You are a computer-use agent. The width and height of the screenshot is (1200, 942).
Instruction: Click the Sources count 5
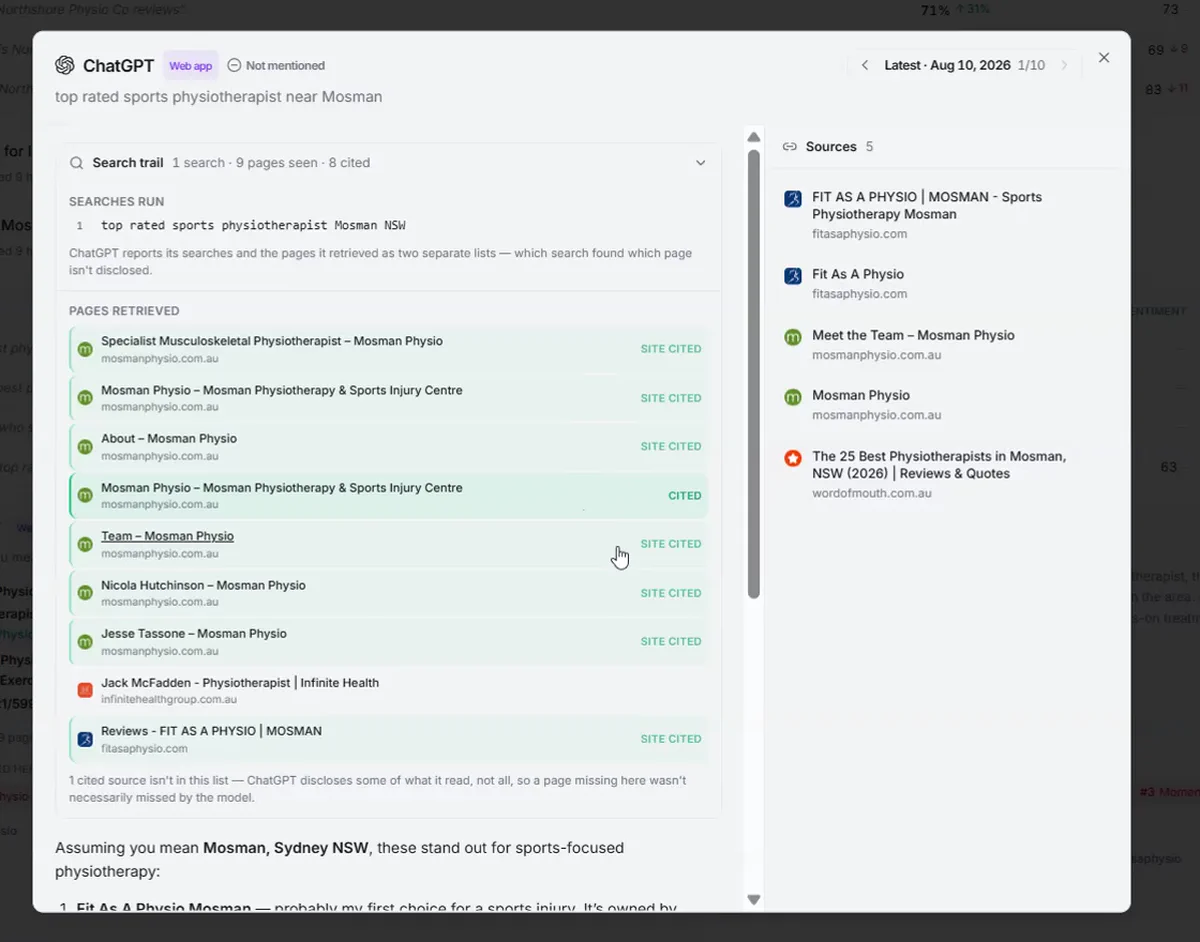point(869,146)
